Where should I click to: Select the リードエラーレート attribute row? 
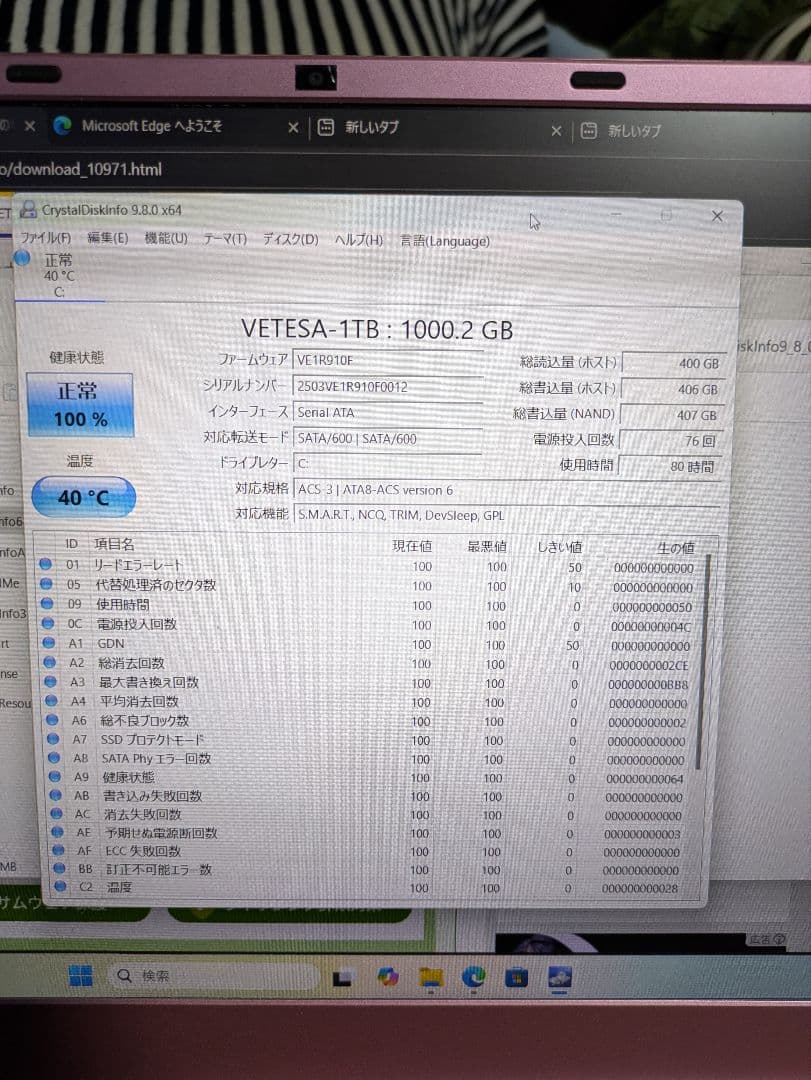(370, 566)
